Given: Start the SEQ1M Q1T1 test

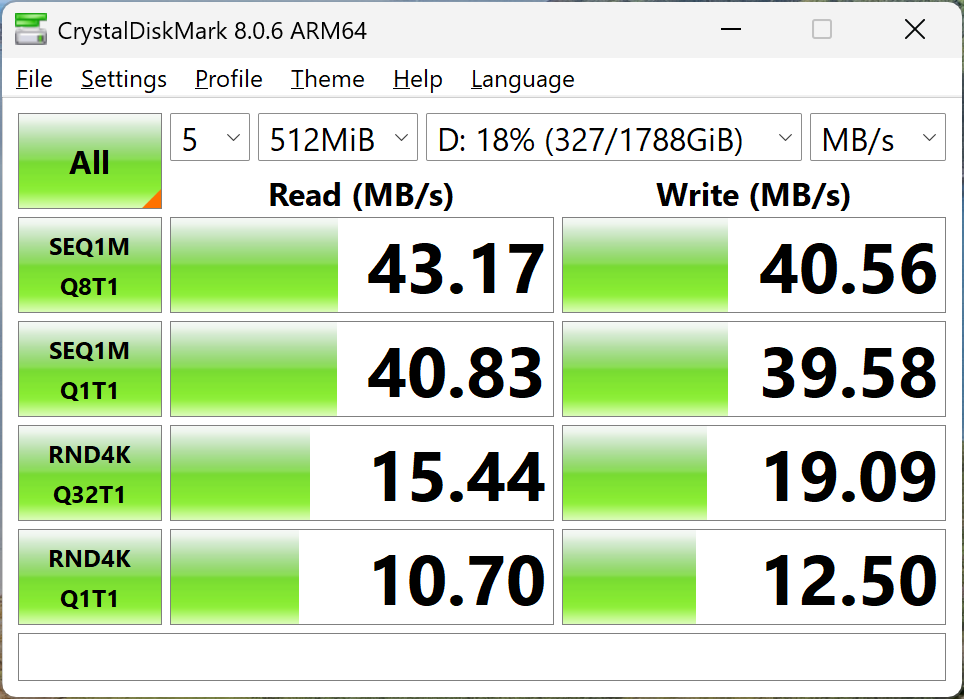Looking at the screenshot, I should click(89, 369).
